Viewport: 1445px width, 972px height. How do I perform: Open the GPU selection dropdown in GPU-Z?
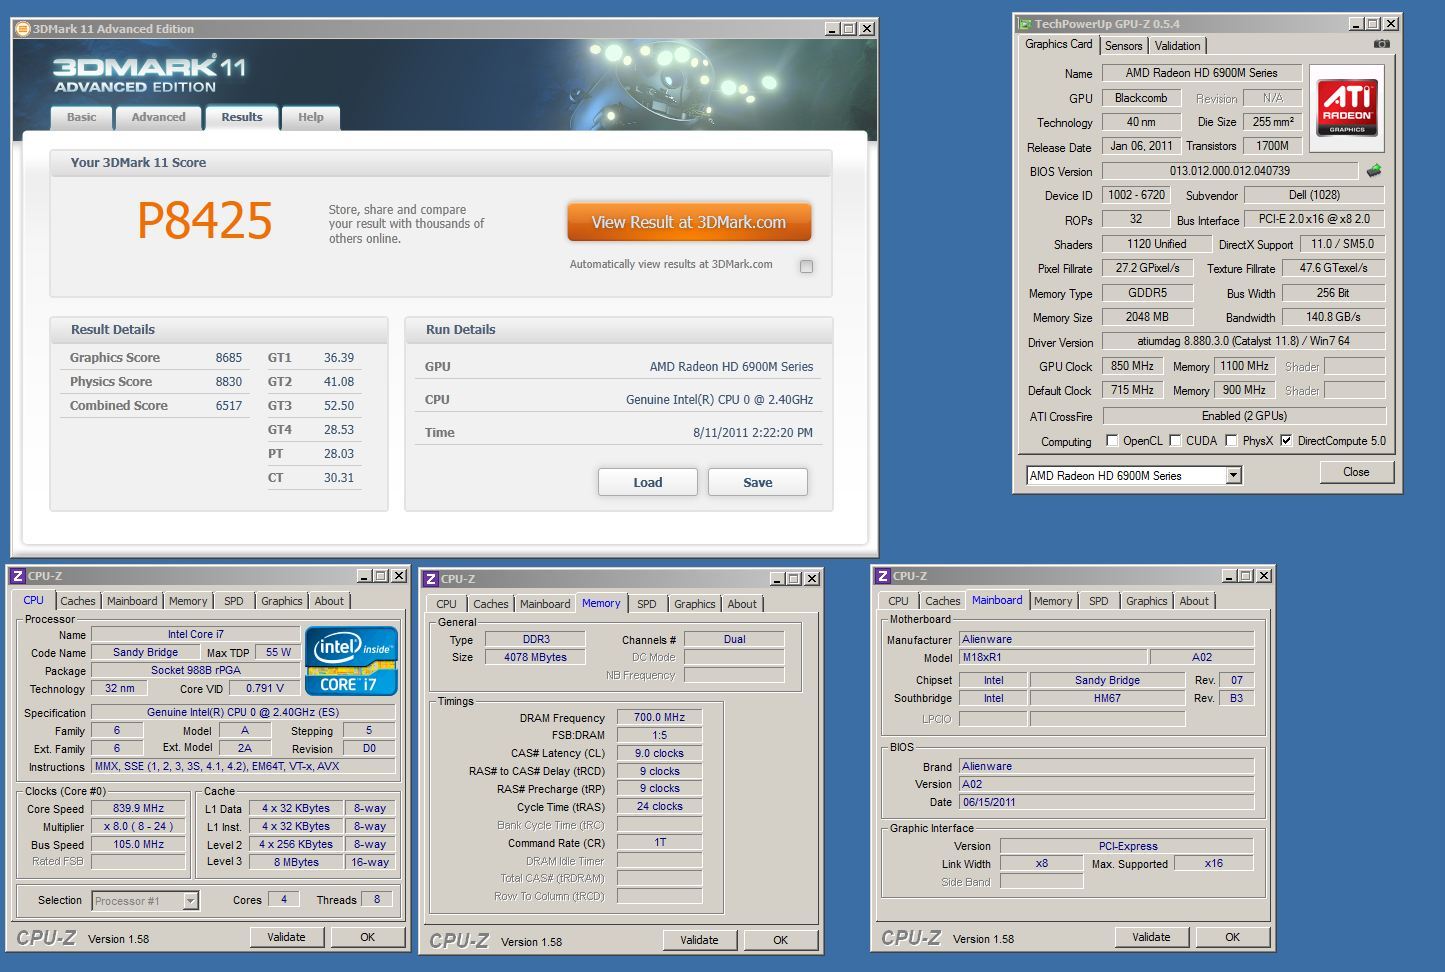1234,476
